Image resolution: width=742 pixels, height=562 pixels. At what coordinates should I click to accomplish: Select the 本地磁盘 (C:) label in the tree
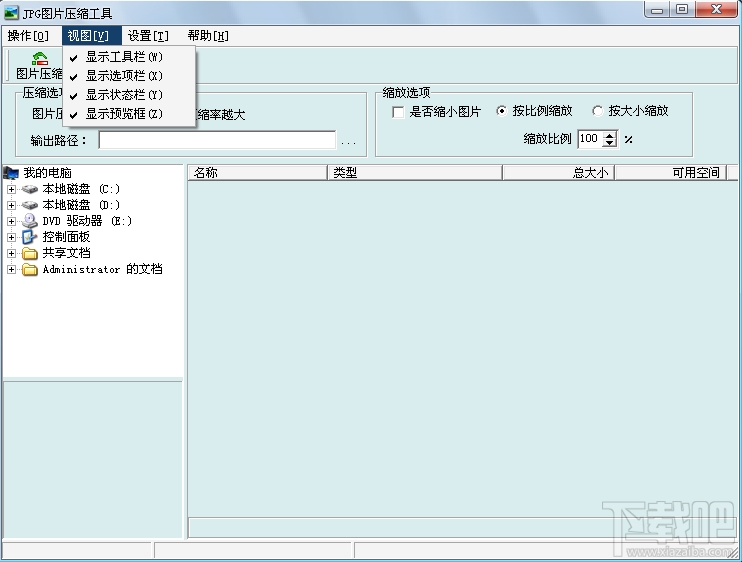click(x=81, y=189)
